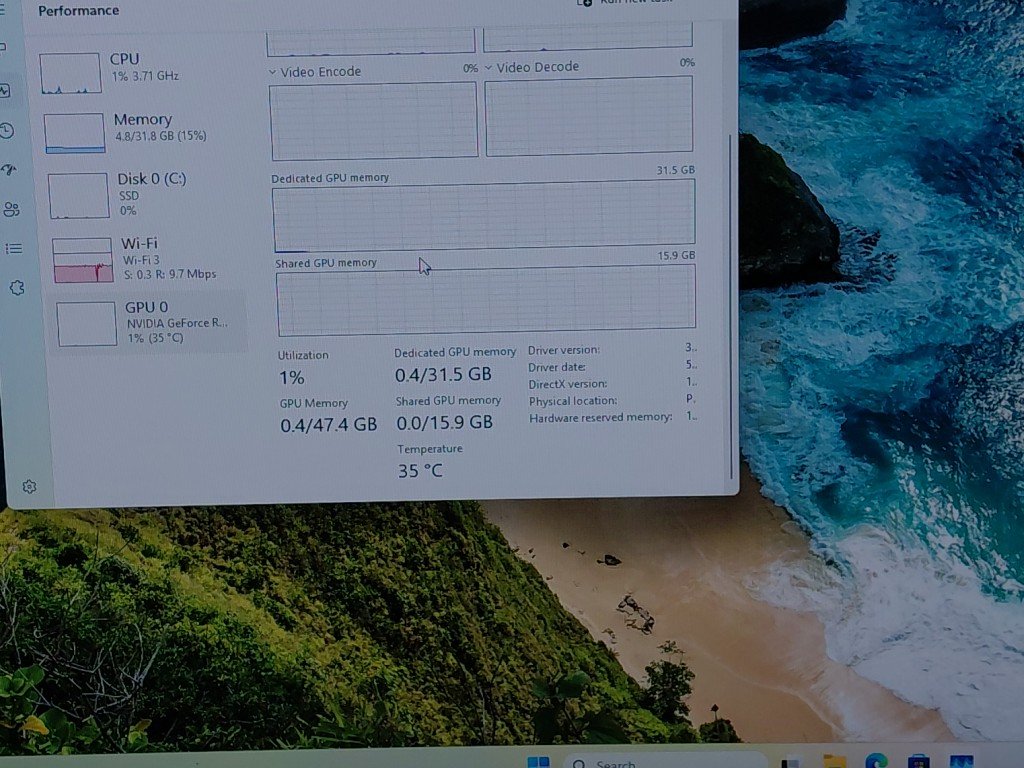Viewport: 1024px width, 768px height.
Task: Click the Dedicated GPU memory graph
Action: coord(483,216)
